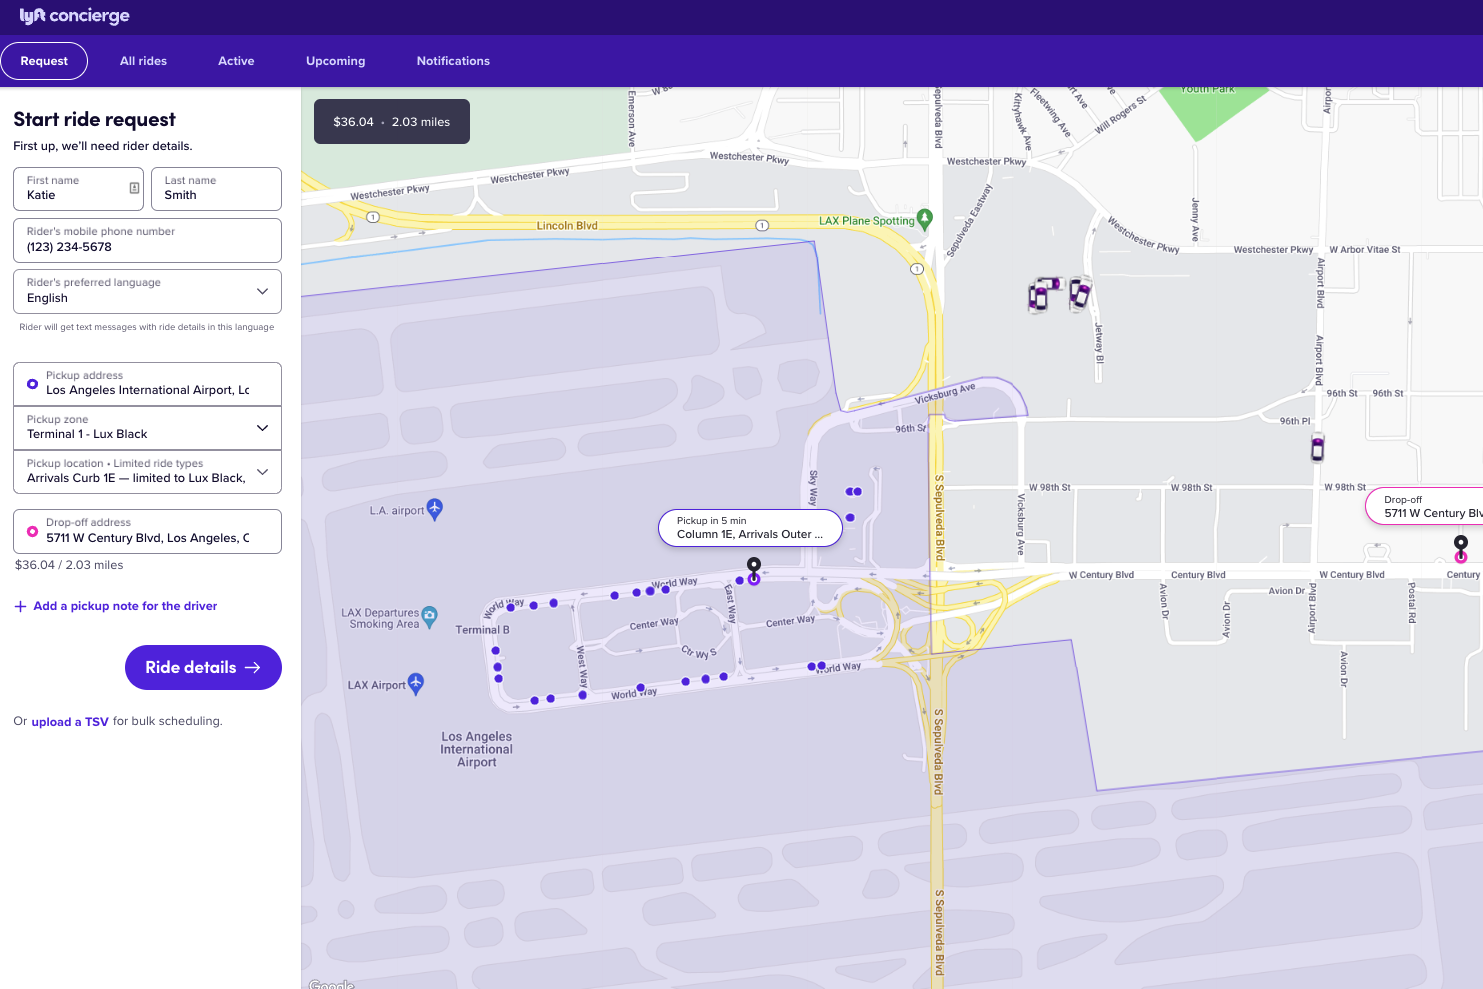
Task: Click the LAX Plane Spotting green marker
Action: (925, 218)
